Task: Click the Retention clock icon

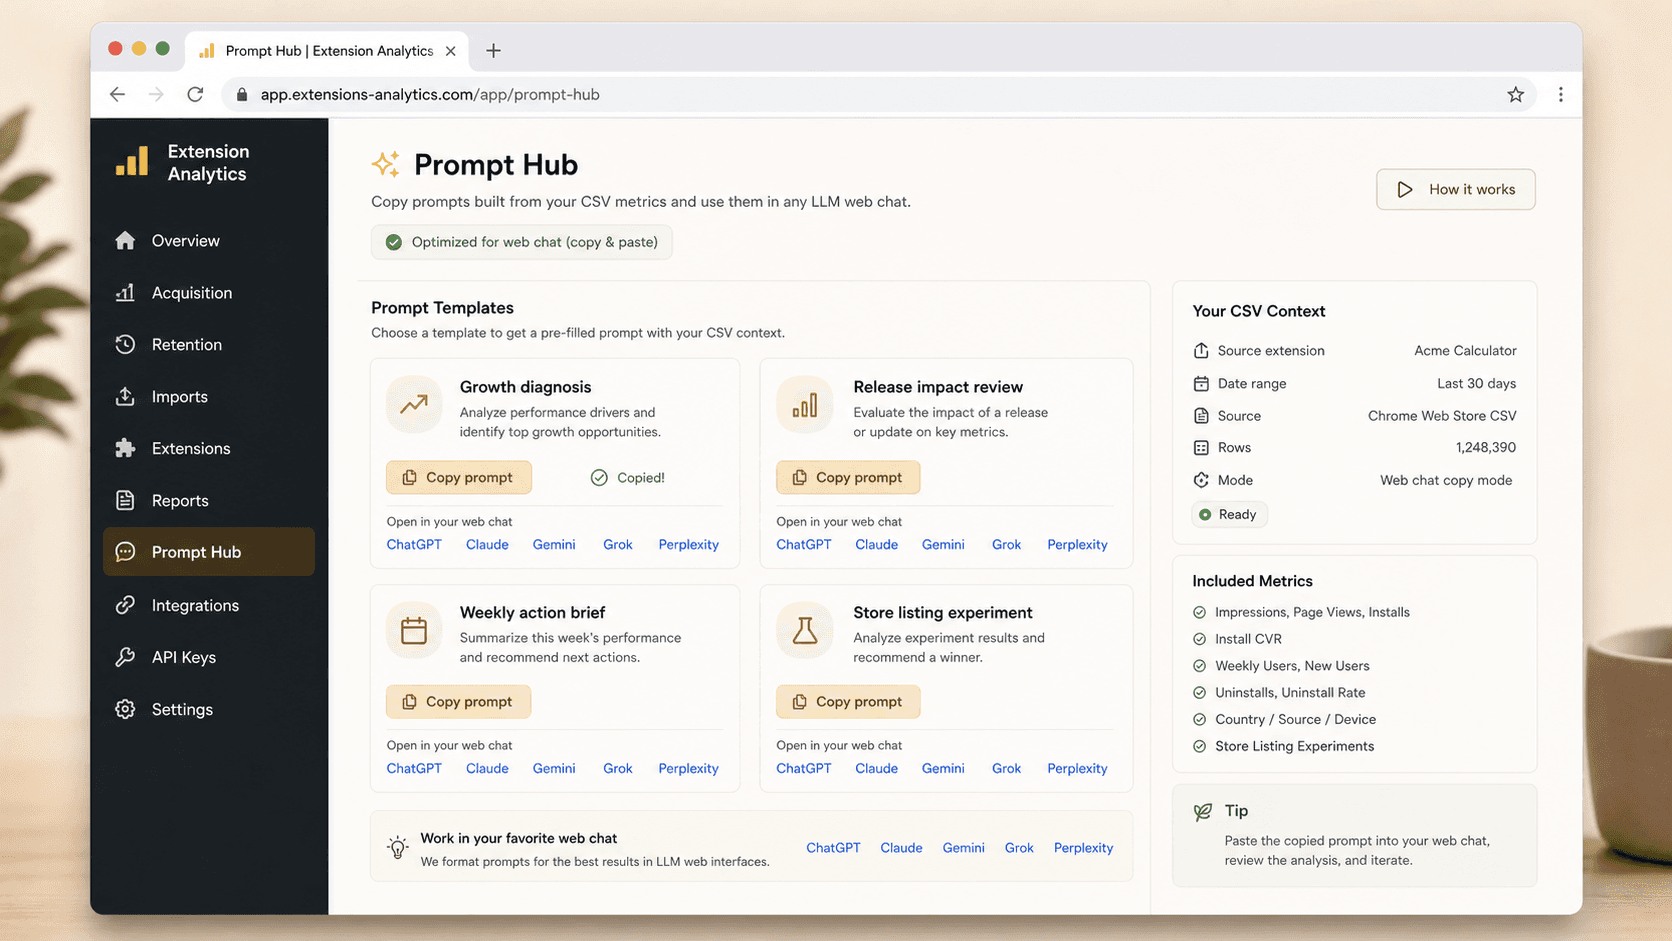Action: [125, 344]
